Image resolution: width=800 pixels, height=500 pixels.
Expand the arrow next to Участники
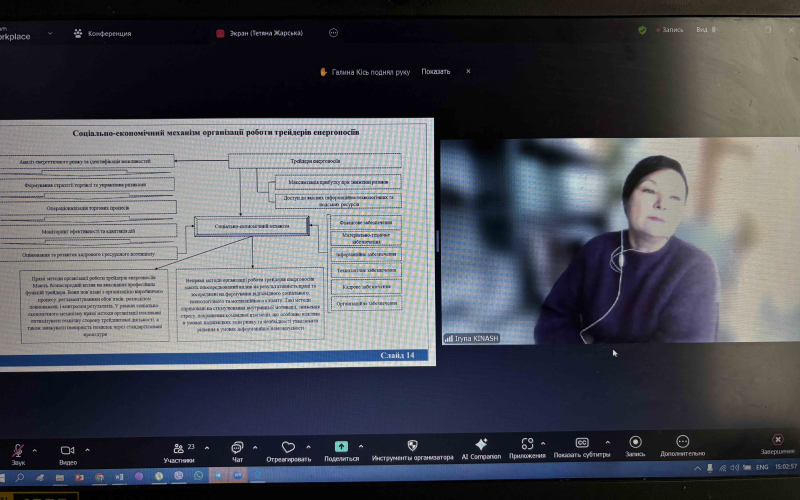pyautogui.click(x=207, y=447)
